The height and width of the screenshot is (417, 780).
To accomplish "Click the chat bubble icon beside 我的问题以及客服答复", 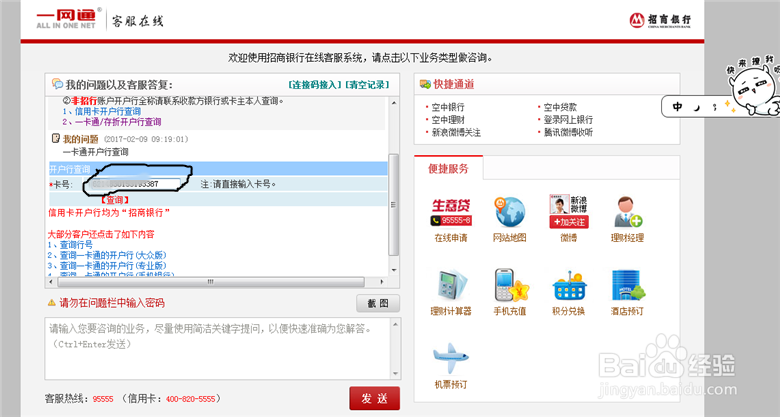I will coord(57,84).
